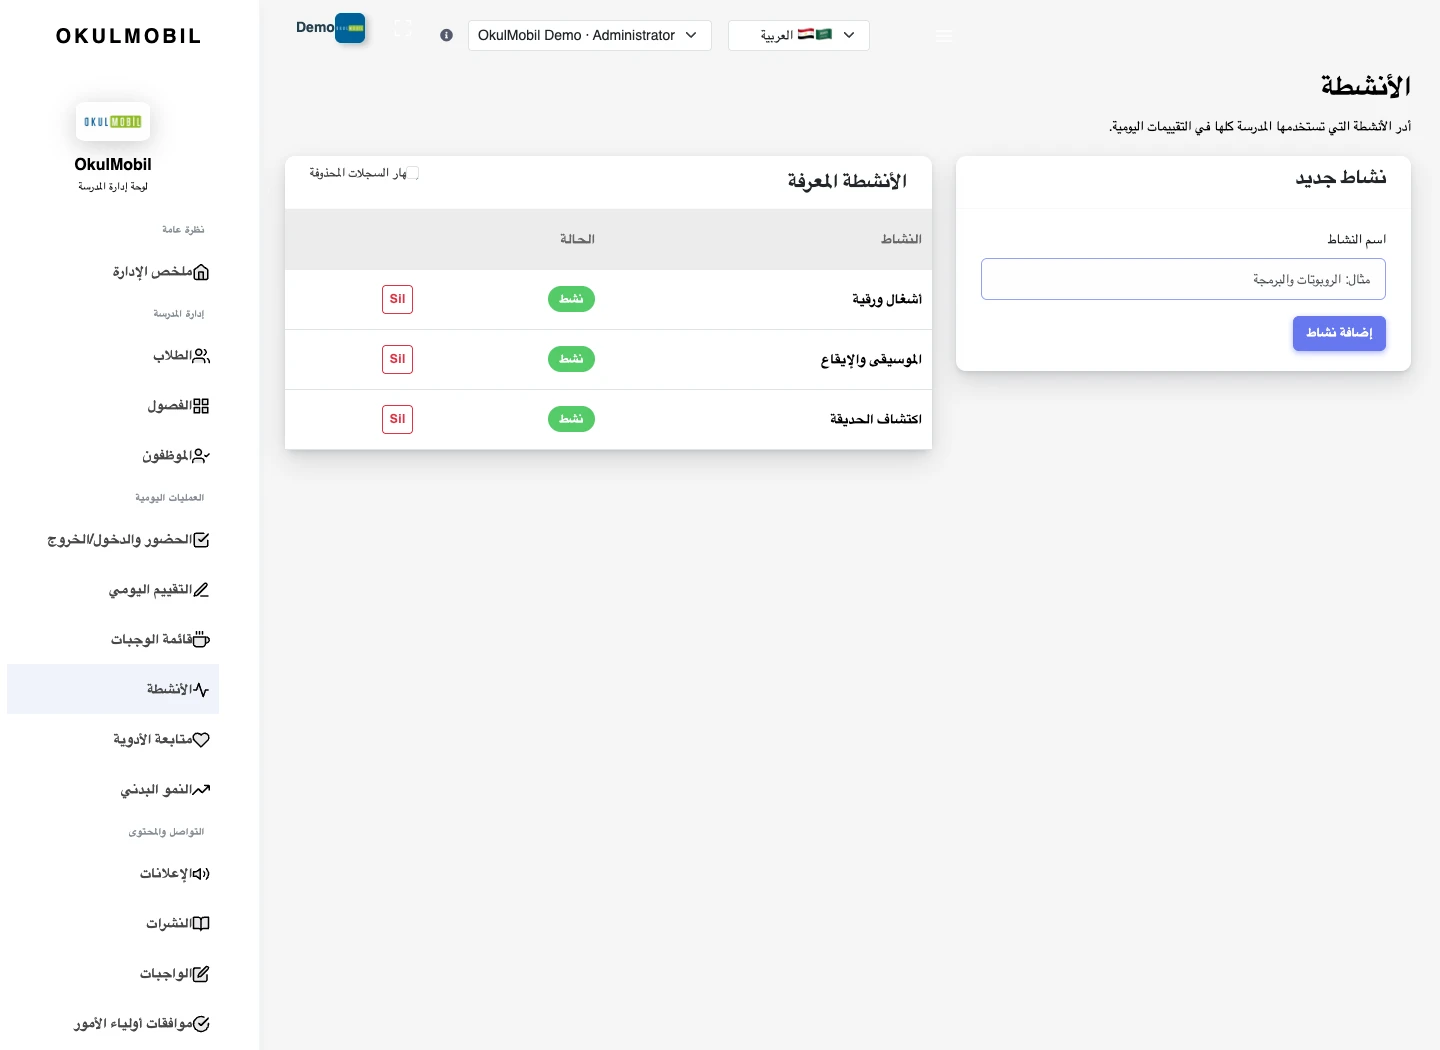Image resolution: width=1440 pixels, height=1050 pixels.
Task: Click نشط status badge for الموسيقى والإيقاع
Action: click(x=571, y=359)
